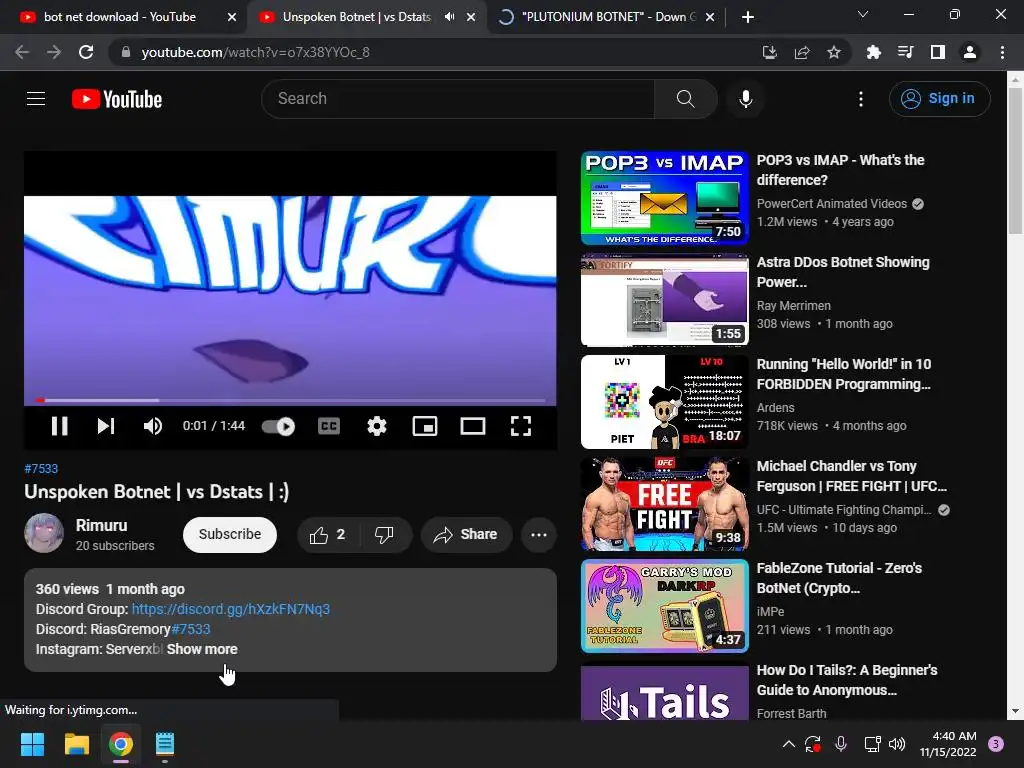1024x768 pixels.
Task: Bookmark this page with star
Action: (833, 52)
